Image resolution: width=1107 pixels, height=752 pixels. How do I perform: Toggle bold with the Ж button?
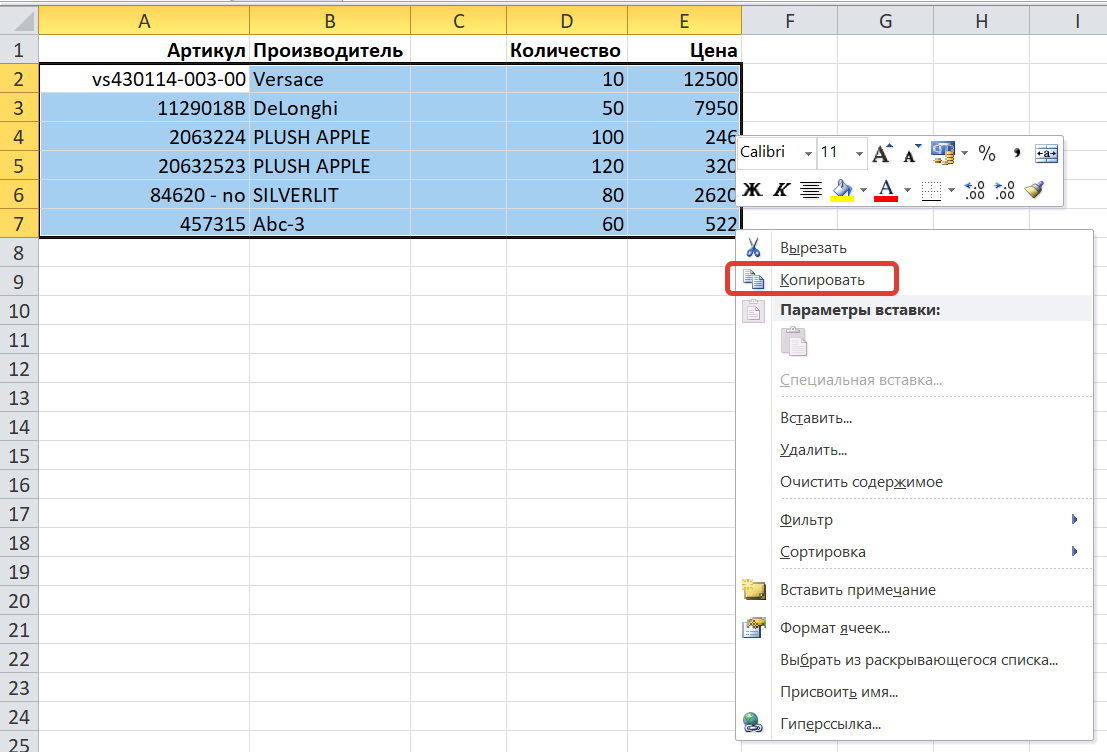pyautogui.click(x=753, y=189)
